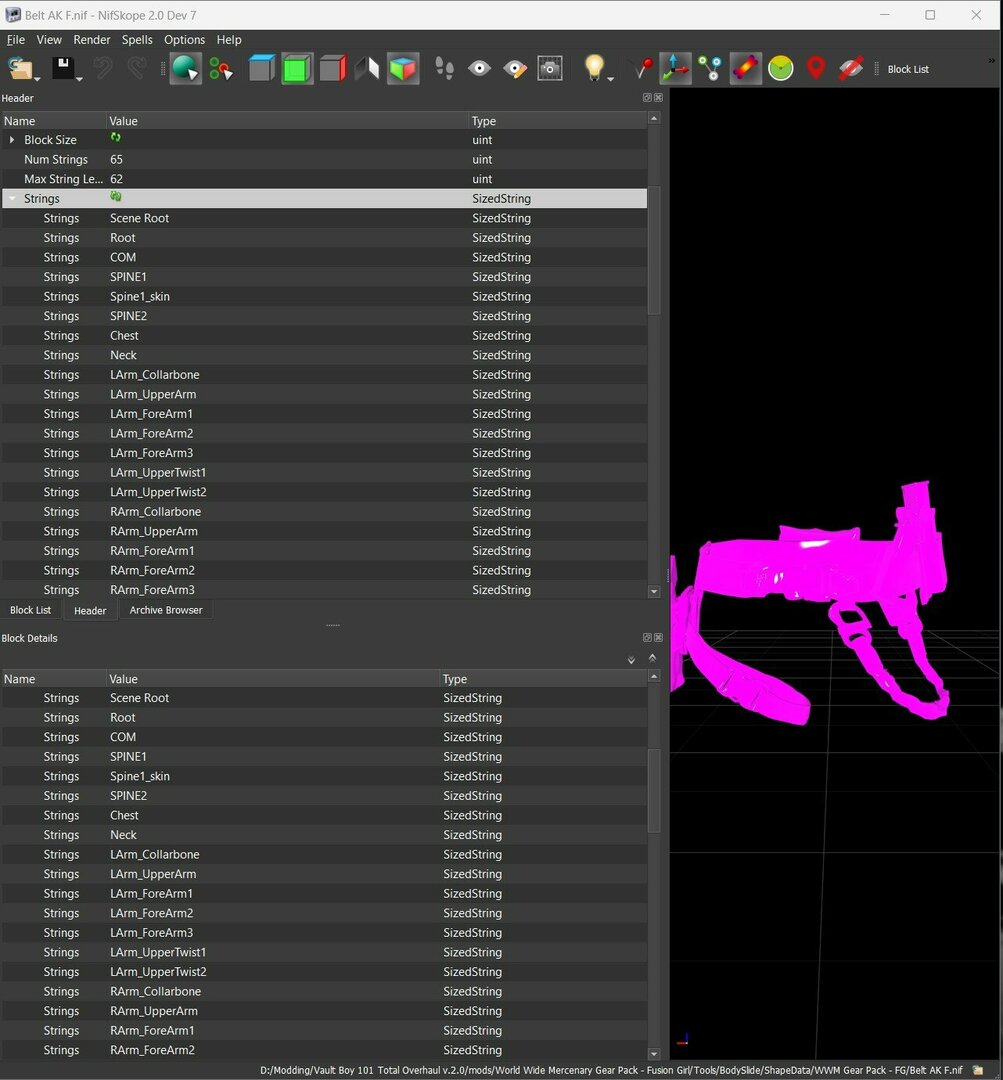Open the toolbar overflow chevron
1003x1080 pixels.
pos(990,60)
